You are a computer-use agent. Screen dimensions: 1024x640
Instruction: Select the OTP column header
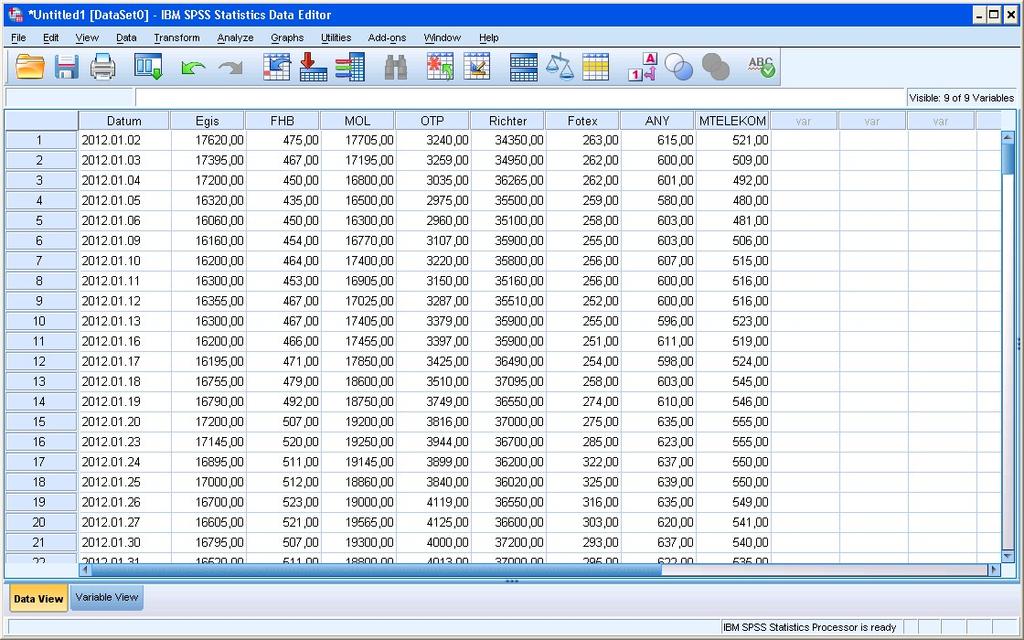[432, 121]
